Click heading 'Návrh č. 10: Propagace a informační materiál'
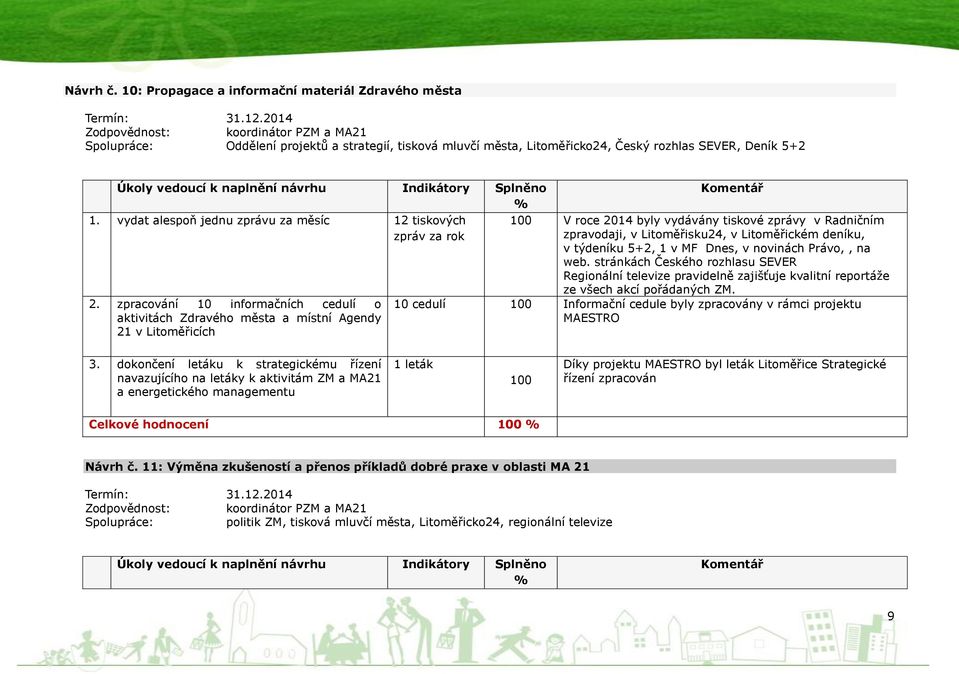Image resolution: width=959 pixels, height=674 pixels. coord(263,91)
